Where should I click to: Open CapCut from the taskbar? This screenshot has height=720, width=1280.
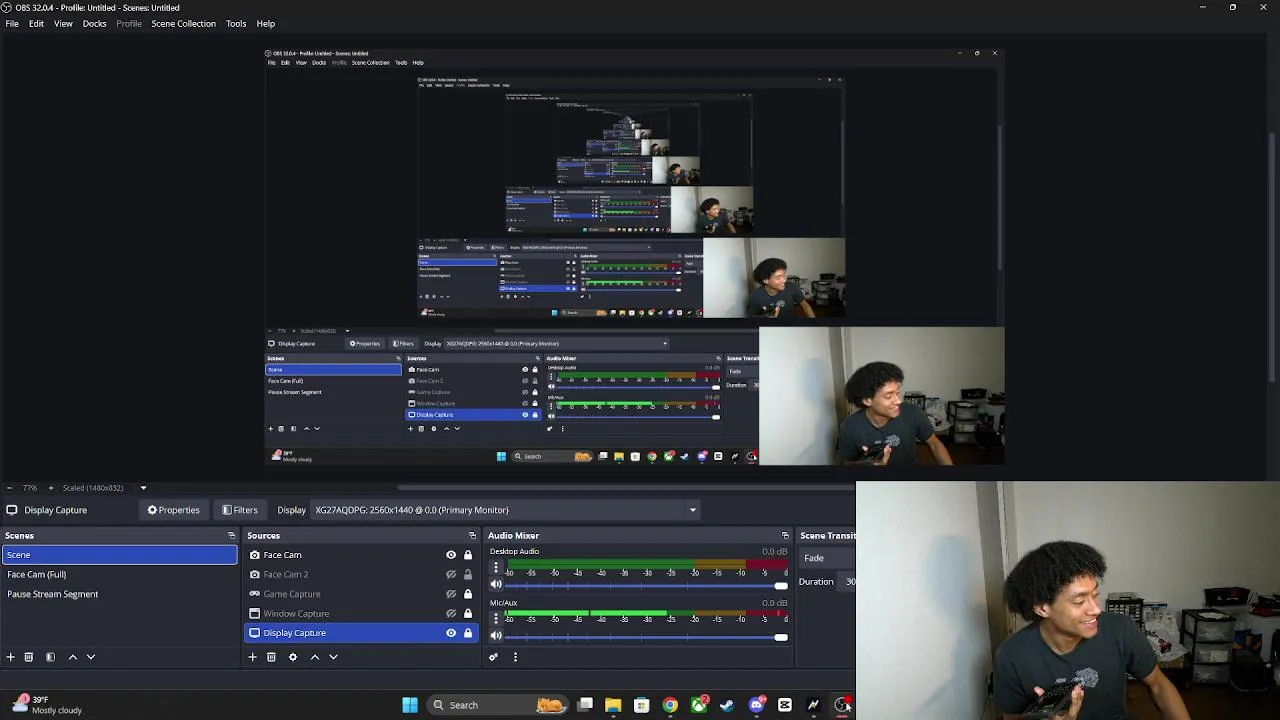click(785, 705)
